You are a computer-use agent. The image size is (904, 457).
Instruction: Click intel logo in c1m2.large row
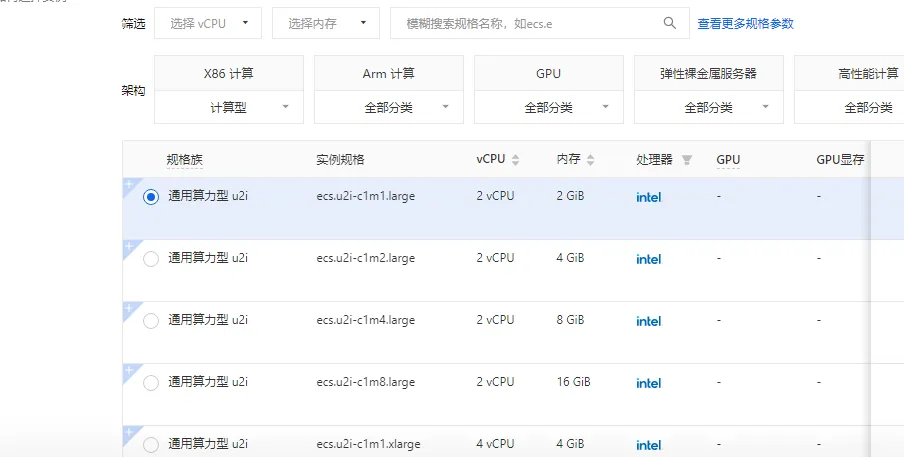tap(649, 259)
